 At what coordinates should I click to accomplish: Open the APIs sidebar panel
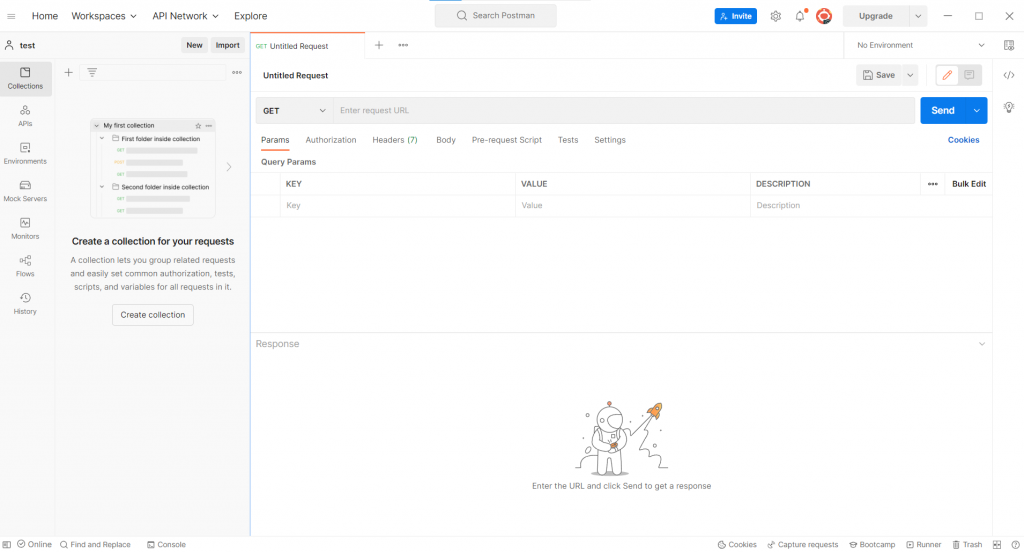click(25, 116)
